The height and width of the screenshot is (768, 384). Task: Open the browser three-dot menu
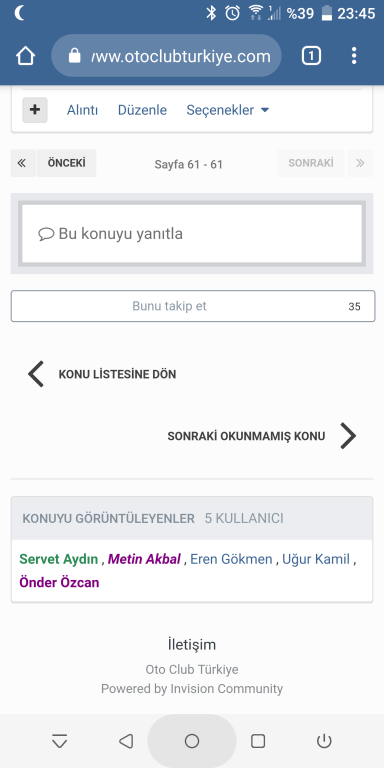pos(354,56)
